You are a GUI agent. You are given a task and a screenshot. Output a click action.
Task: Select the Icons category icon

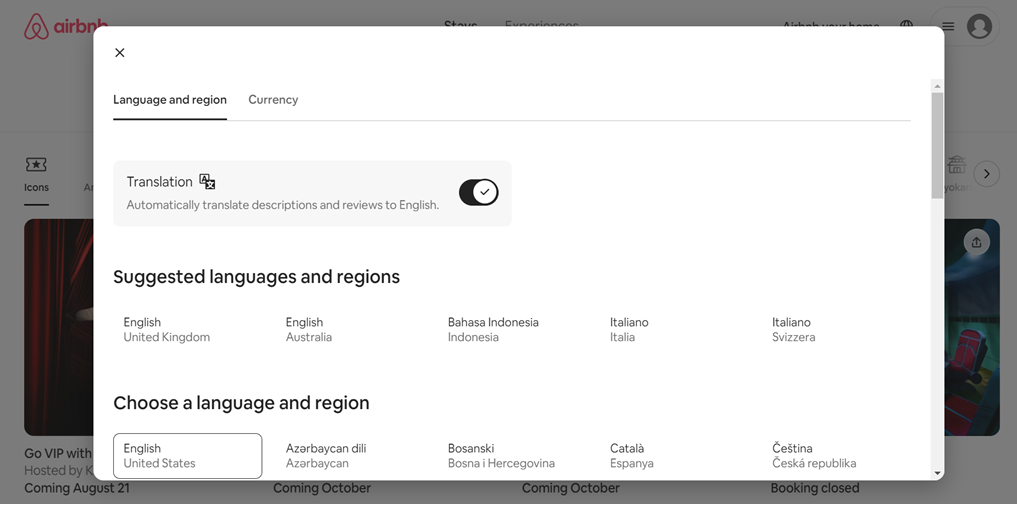coord(36,165)
